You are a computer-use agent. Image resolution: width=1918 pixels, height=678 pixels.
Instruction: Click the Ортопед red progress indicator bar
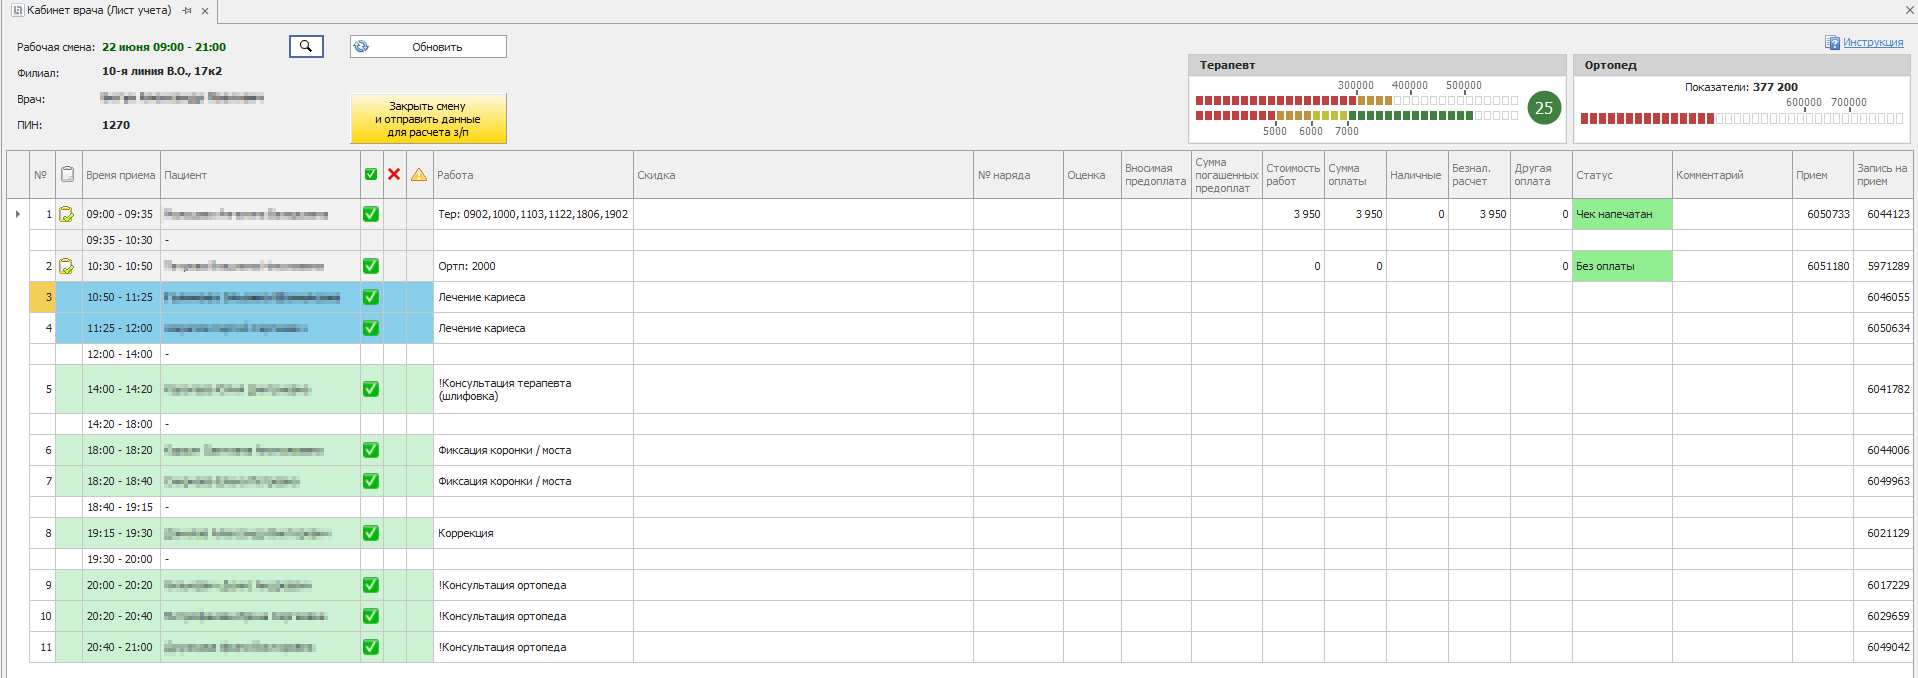click(x=1647, y=118)
